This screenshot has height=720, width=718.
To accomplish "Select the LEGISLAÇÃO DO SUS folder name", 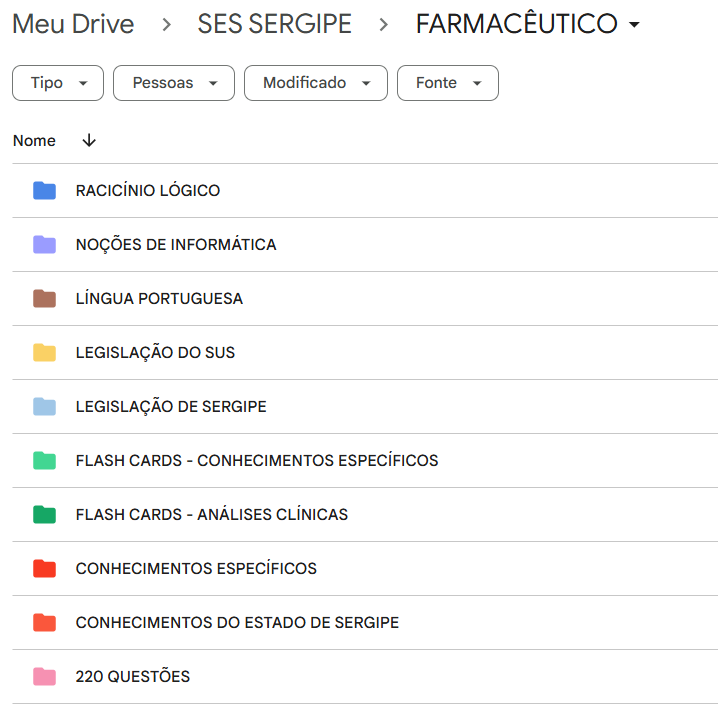I will click(x=155, y=353).
